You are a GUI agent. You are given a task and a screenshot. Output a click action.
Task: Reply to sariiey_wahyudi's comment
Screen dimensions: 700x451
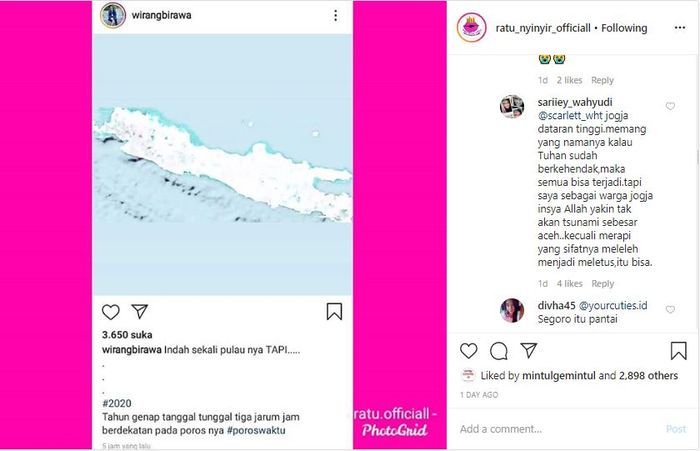tap(603, 284)
